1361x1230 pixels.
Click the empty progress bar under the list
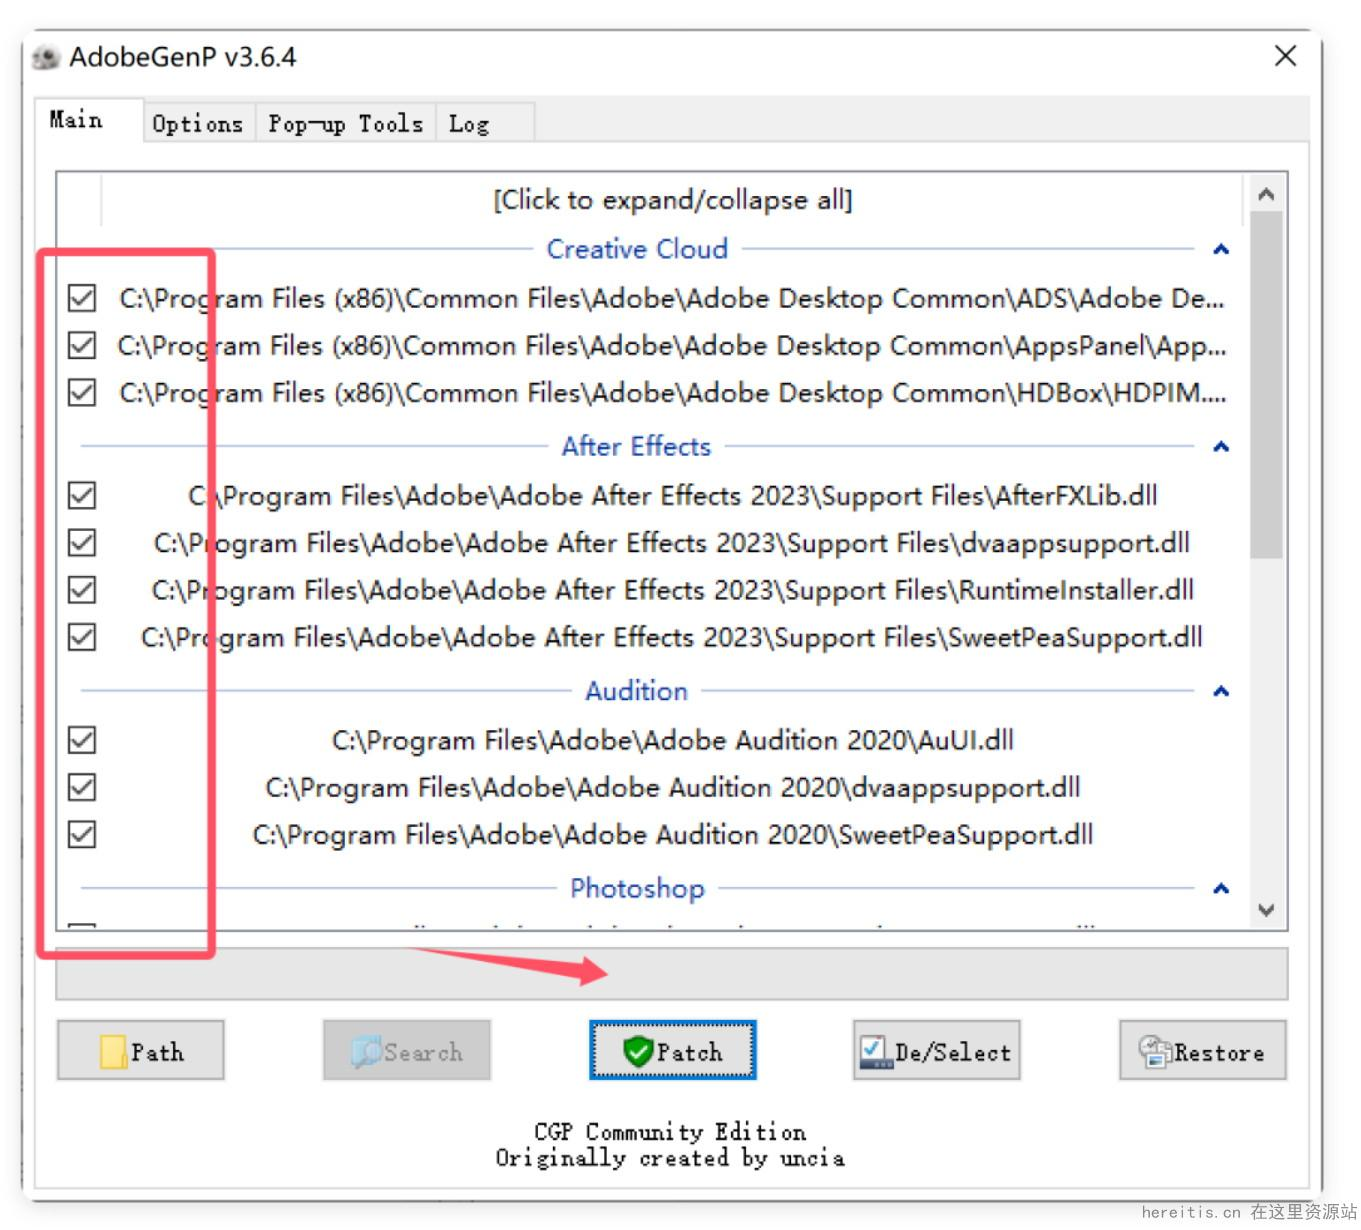(x=671, y=974)
